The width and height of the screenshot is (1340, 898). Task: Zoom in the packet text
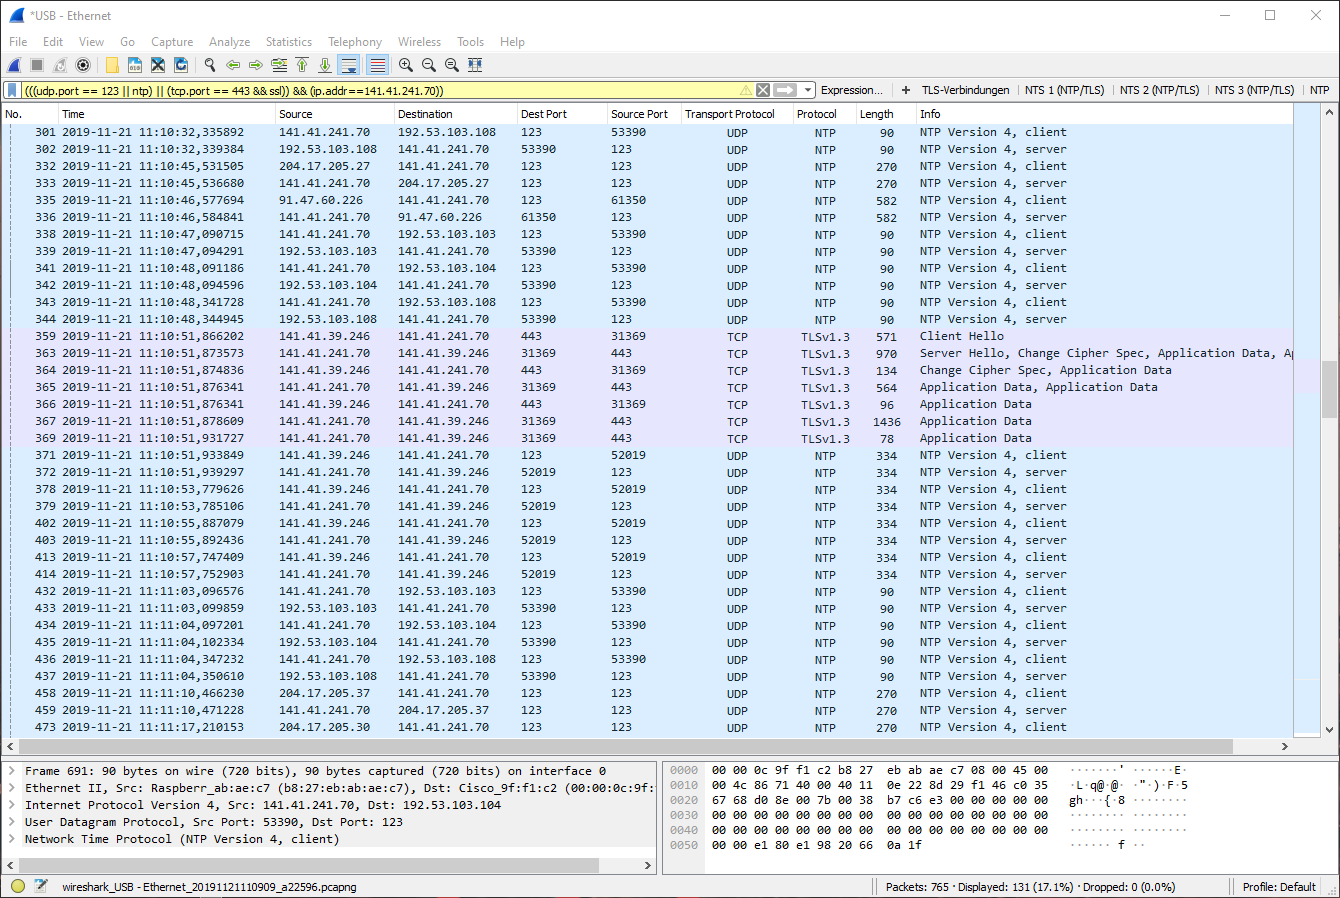coord(406,65)
